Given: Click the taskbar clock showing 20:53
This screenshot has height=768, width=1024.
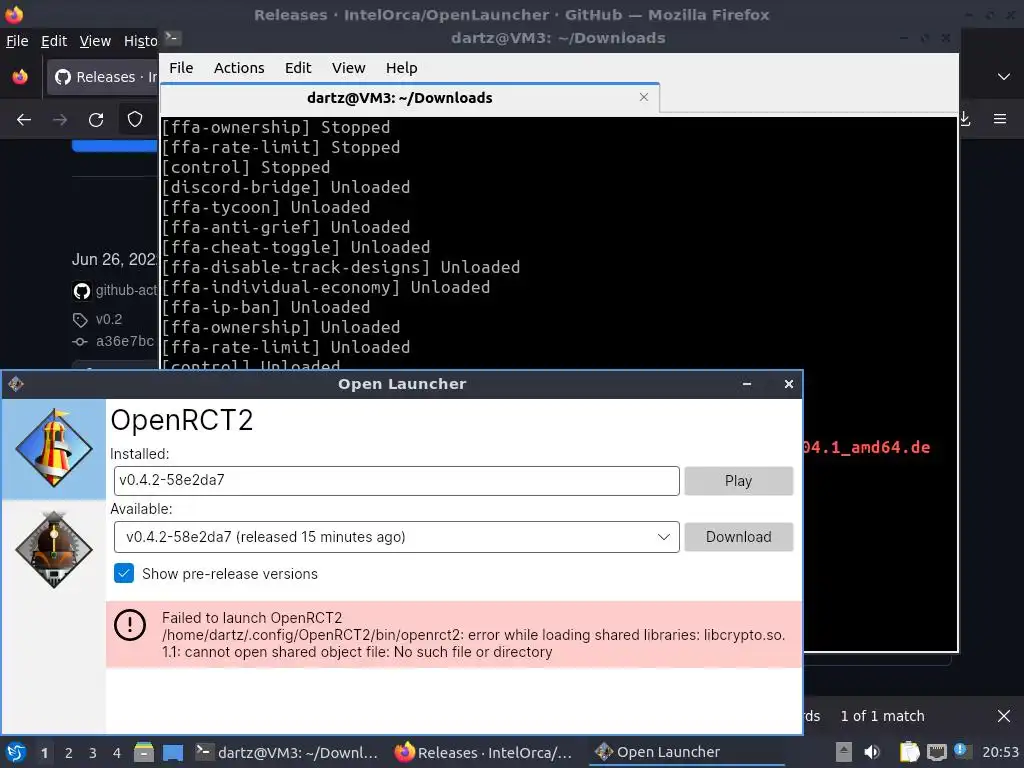Looking at the screenshot, I should coord(1000,752).
